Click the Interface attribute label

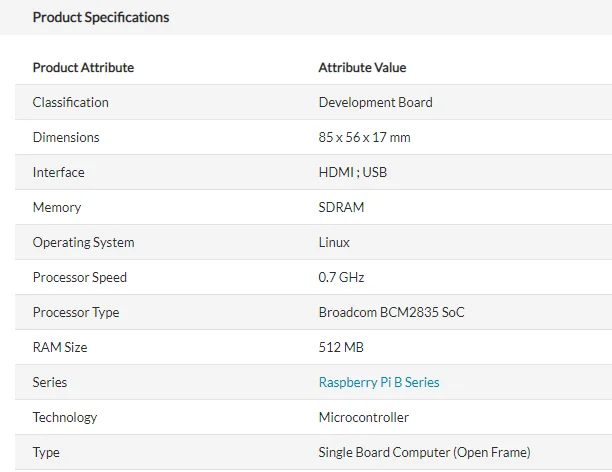(58, 172)
